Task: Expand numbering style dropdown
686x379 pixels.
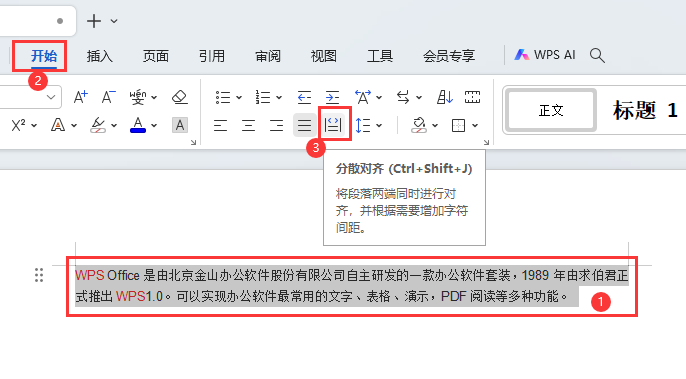Action: coord(279,98)
